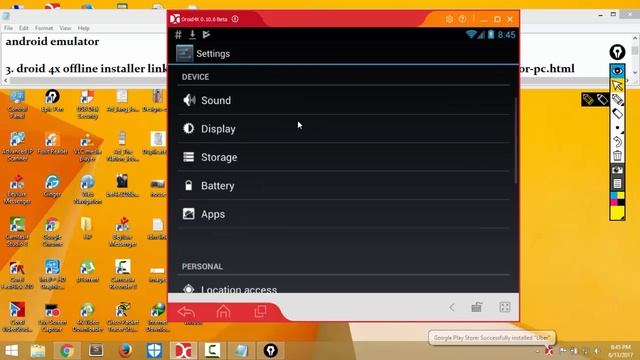Open Edit menu in Notepad
640x360 pixels.
tap(24, 28)
